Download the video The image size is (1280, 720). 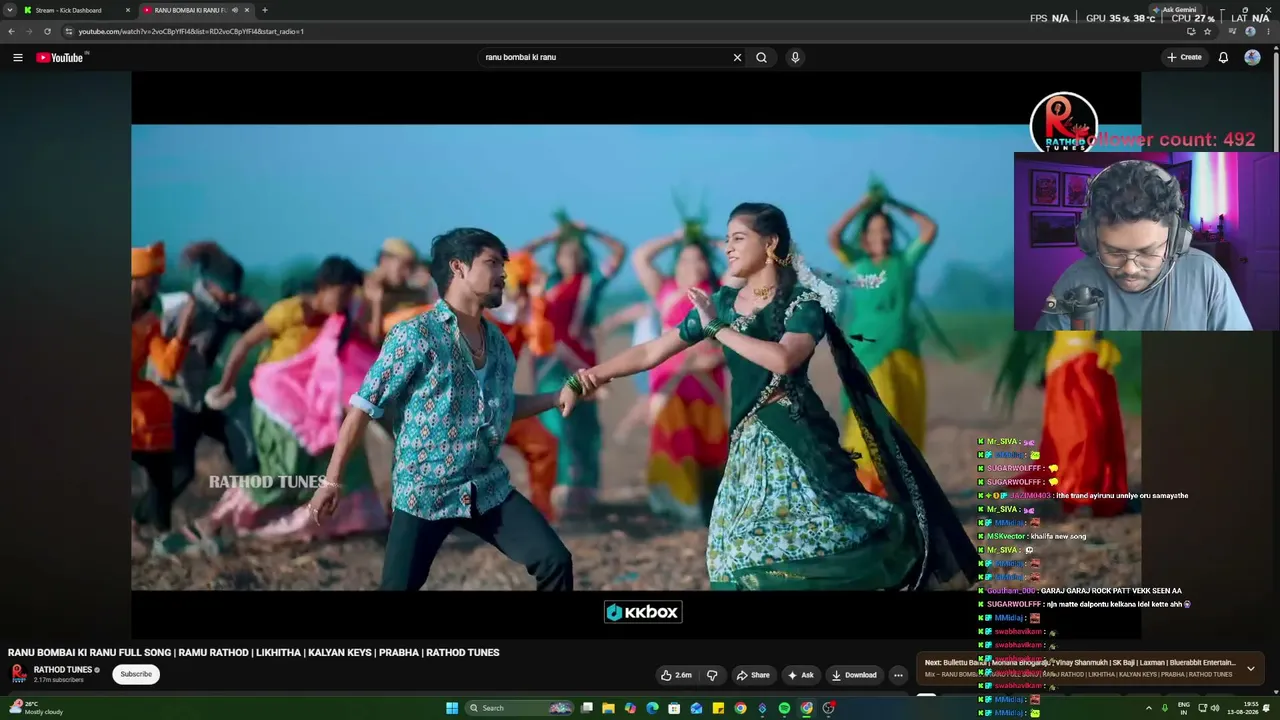pos(854,675)
